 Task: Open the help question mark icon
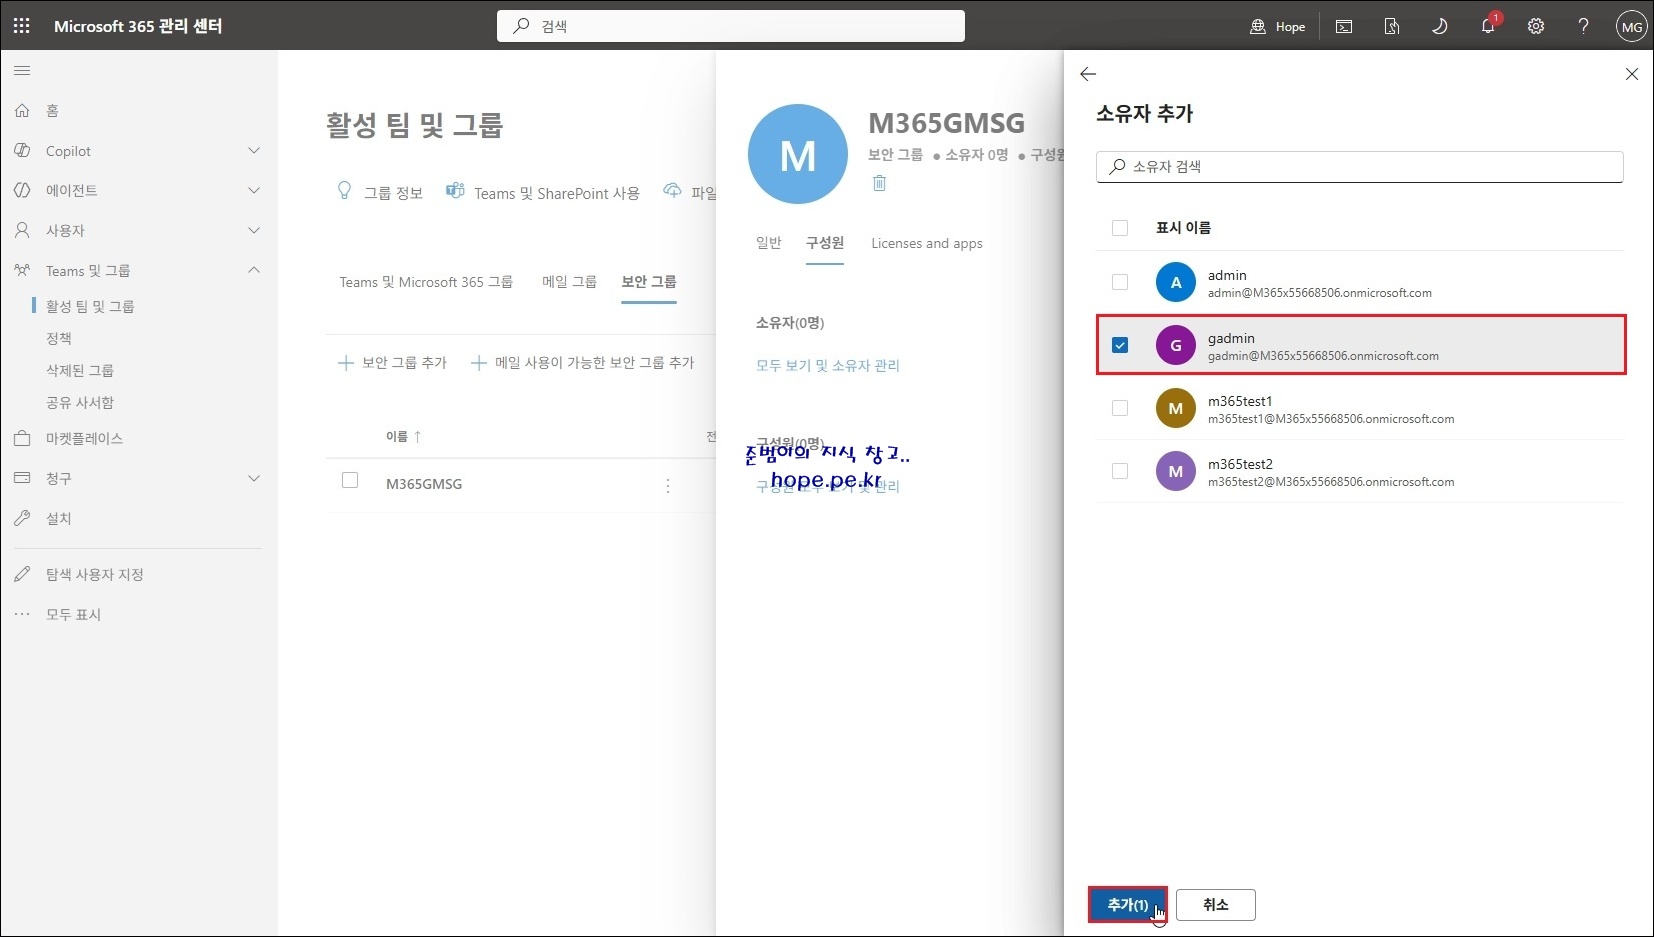(x=1583, y=26)
